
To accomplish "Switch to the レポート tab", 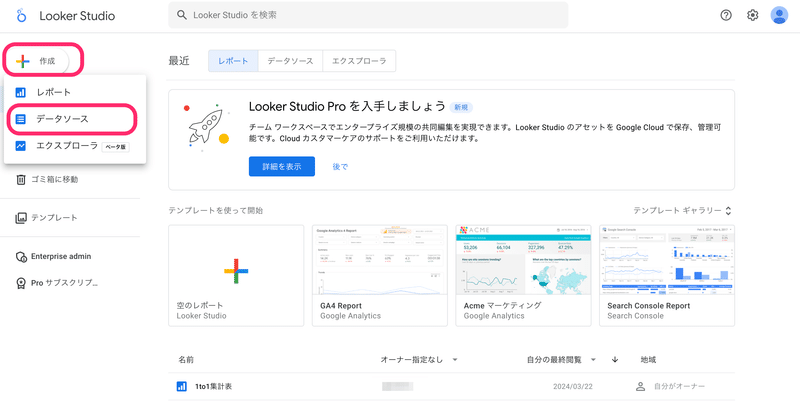I will click(233, 61).
